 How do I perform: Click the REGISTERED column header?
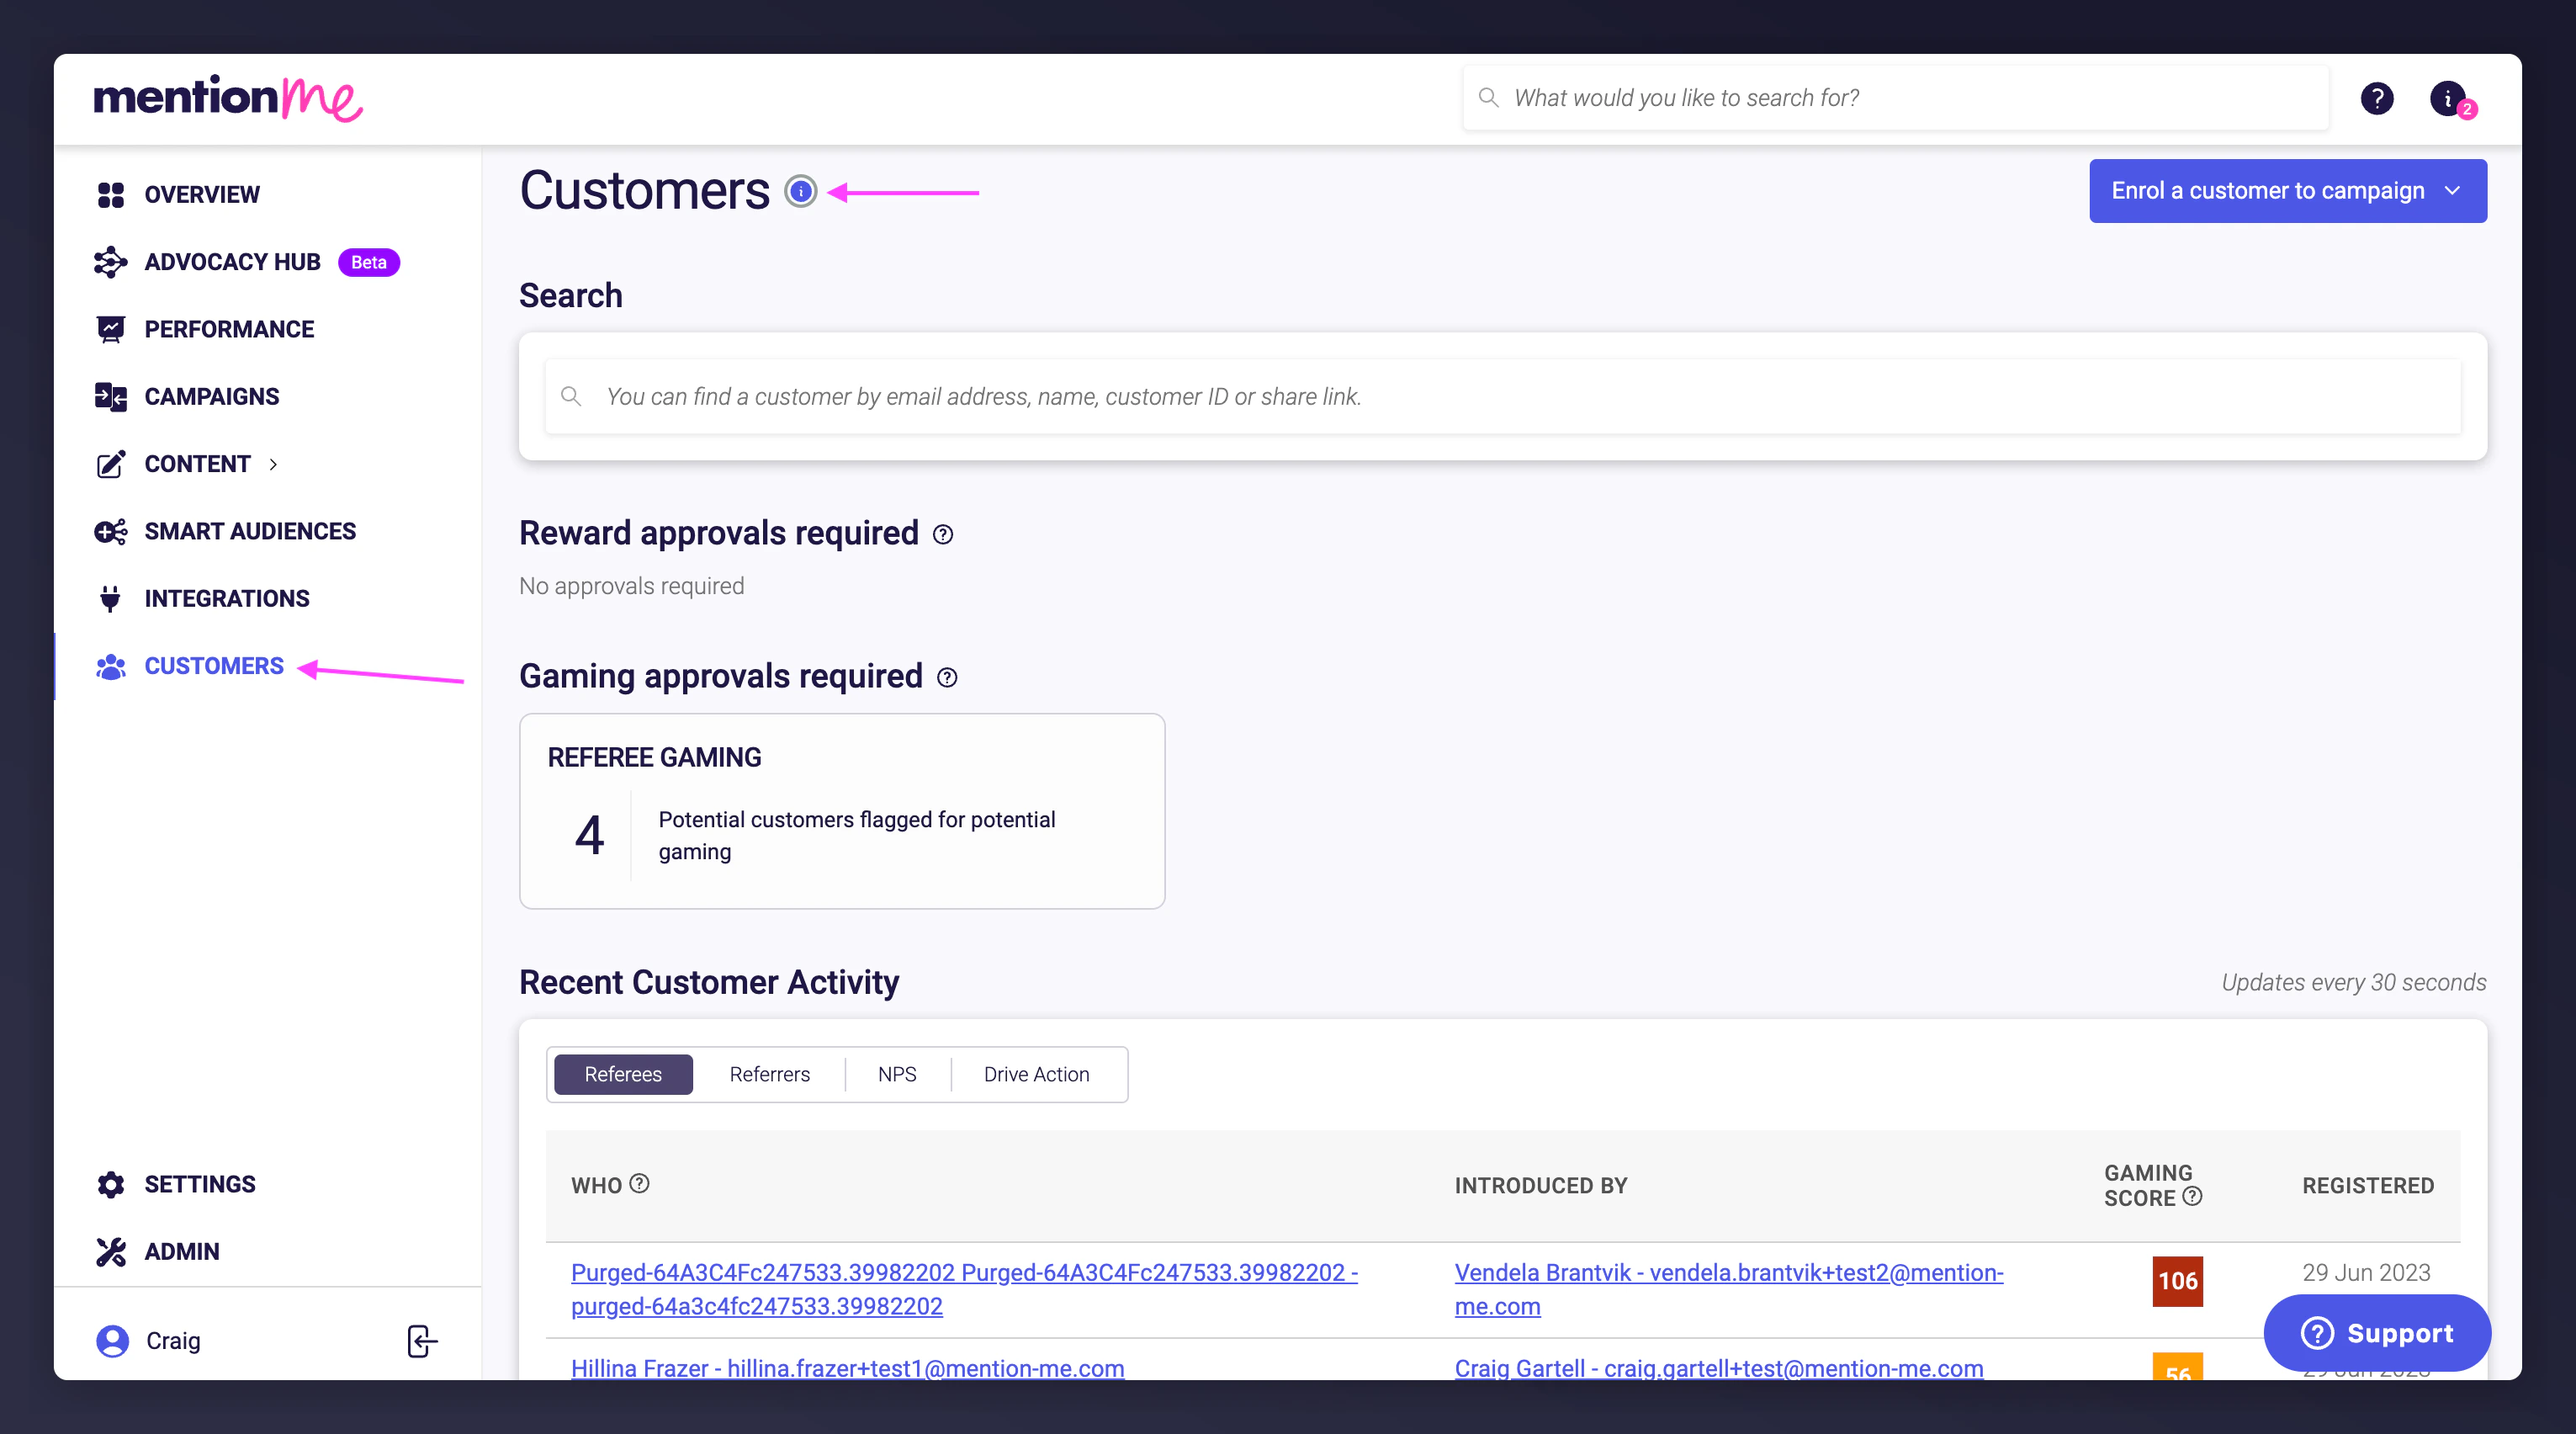point(2367,1185)
